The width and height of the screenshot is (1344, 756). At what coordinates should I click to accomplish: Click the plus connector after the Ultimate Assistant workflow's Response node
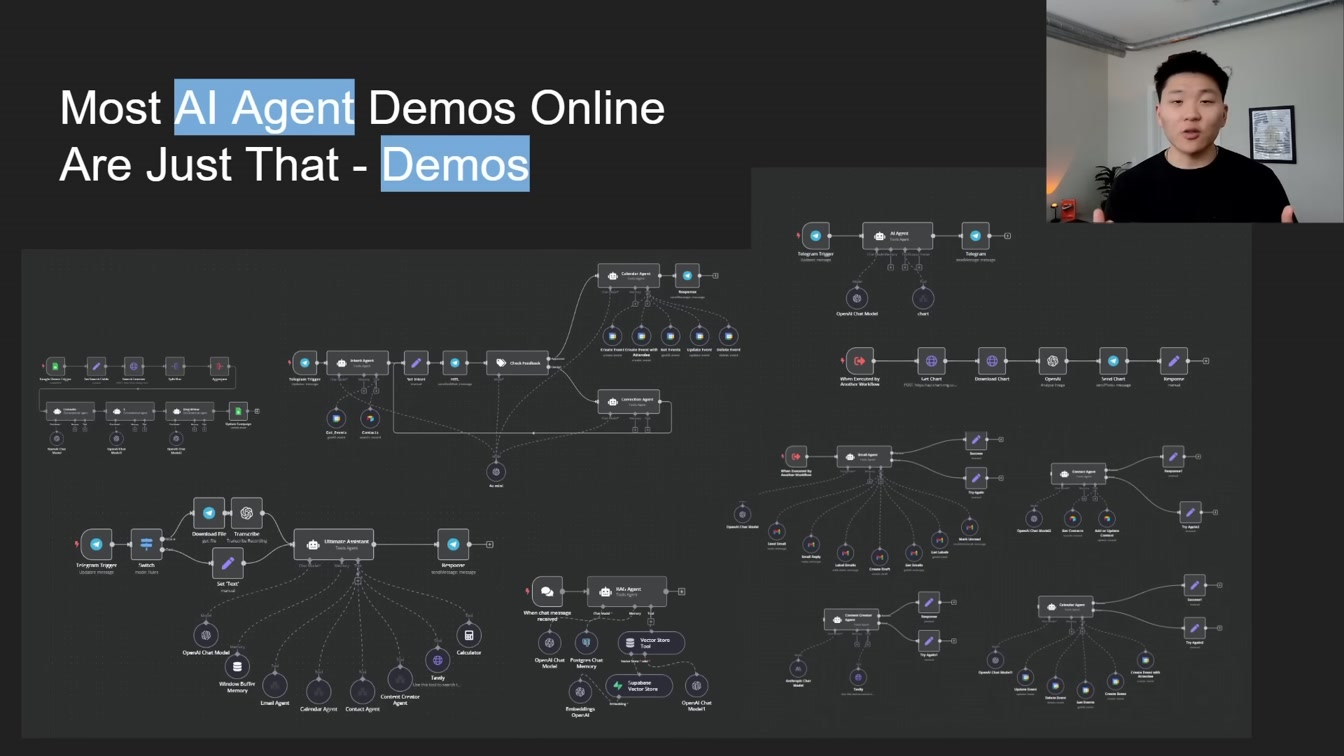490,544
